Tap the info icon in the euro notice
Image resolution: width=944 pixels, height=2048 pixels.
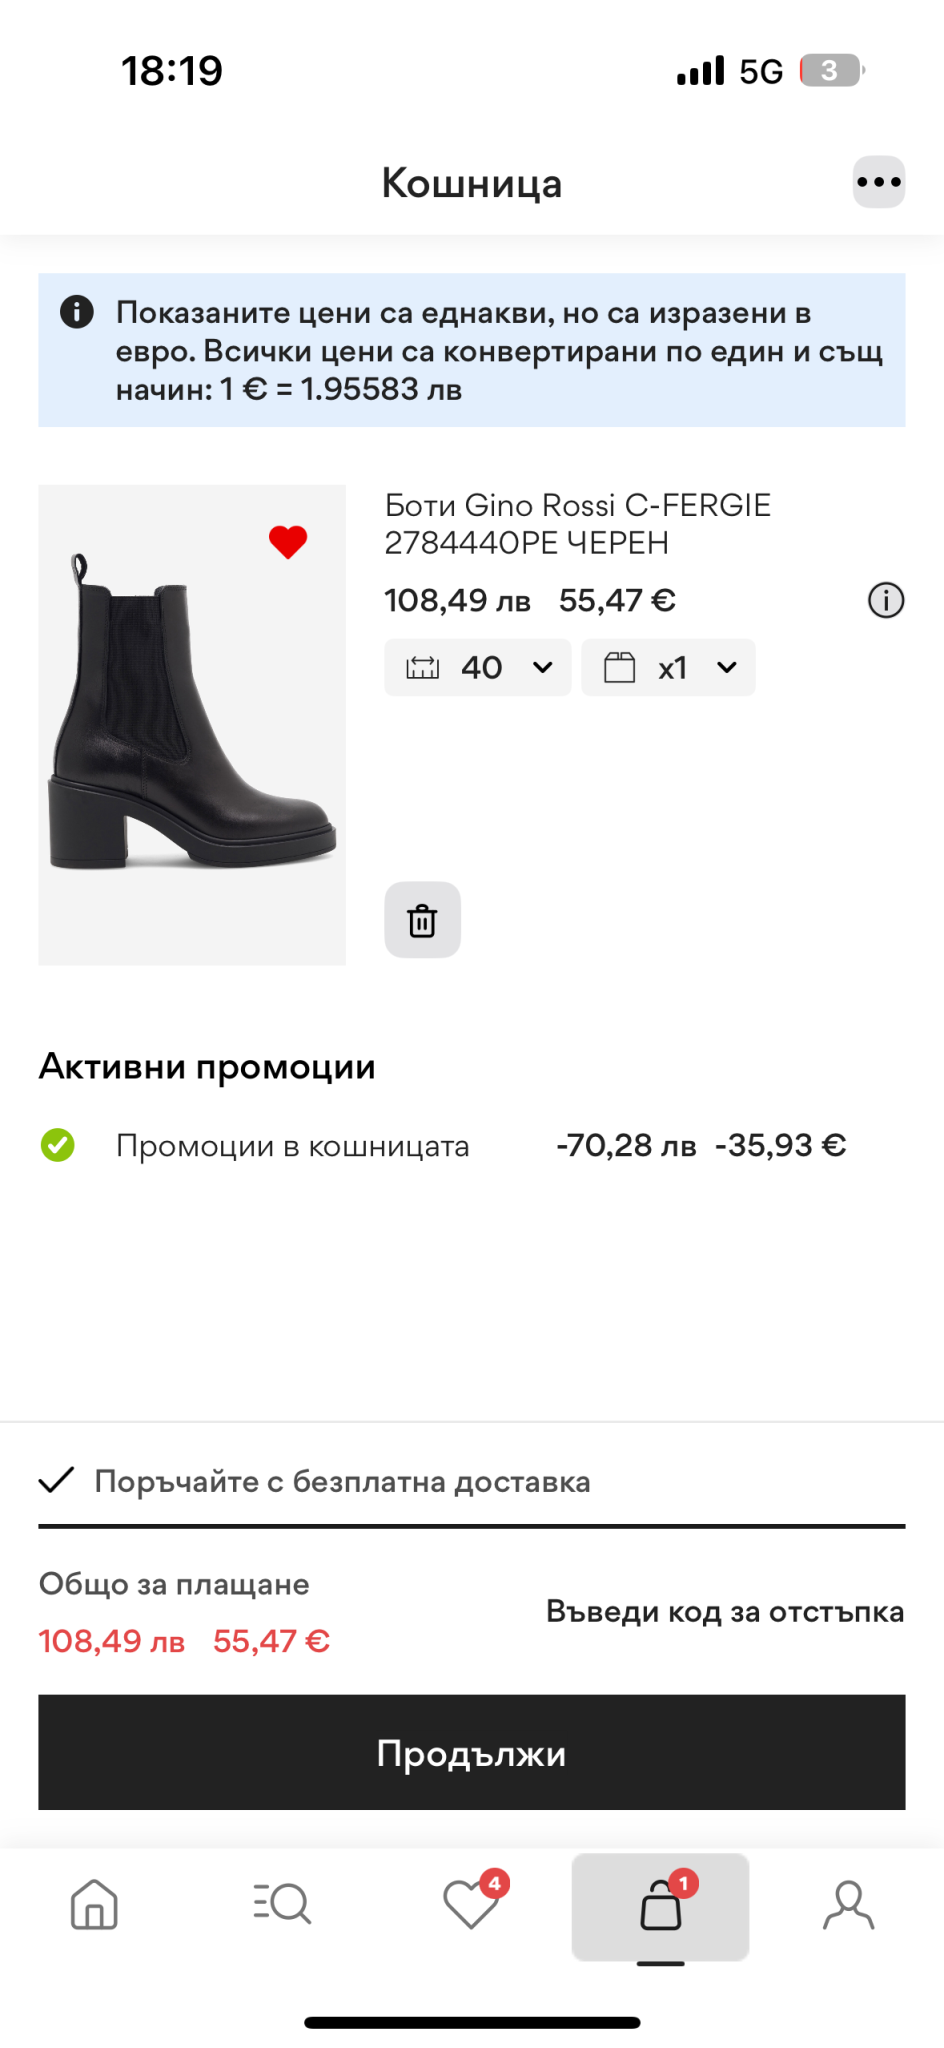tap(77, 312)
